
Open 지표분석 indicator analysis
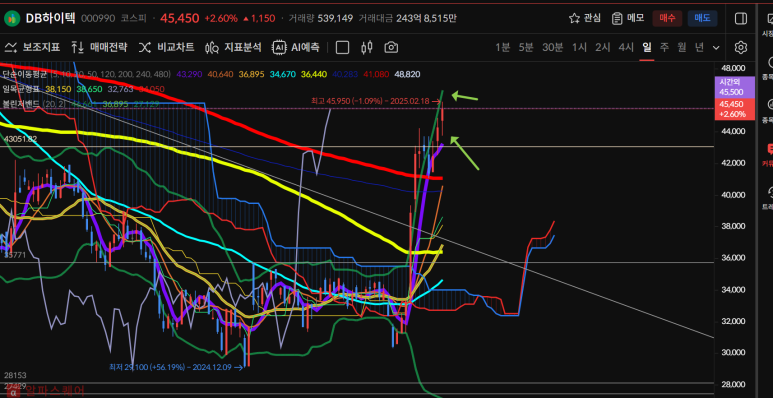coord(233,47)
